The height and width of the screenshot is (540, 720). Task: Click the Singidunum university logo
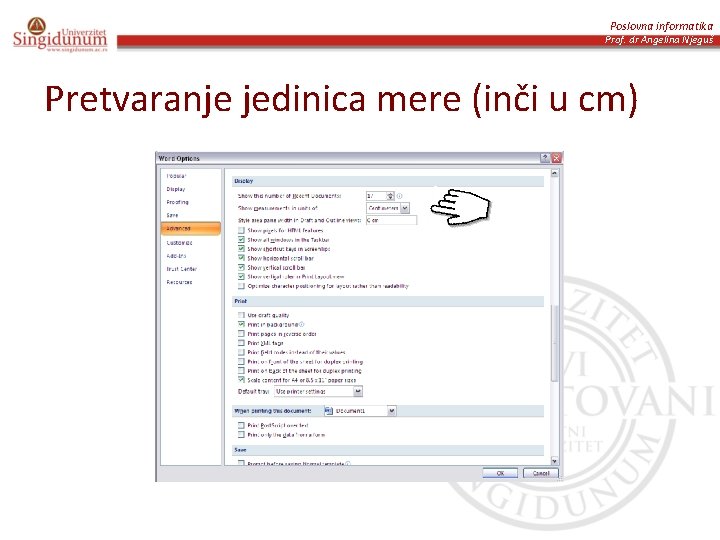(x=60, y=35)
